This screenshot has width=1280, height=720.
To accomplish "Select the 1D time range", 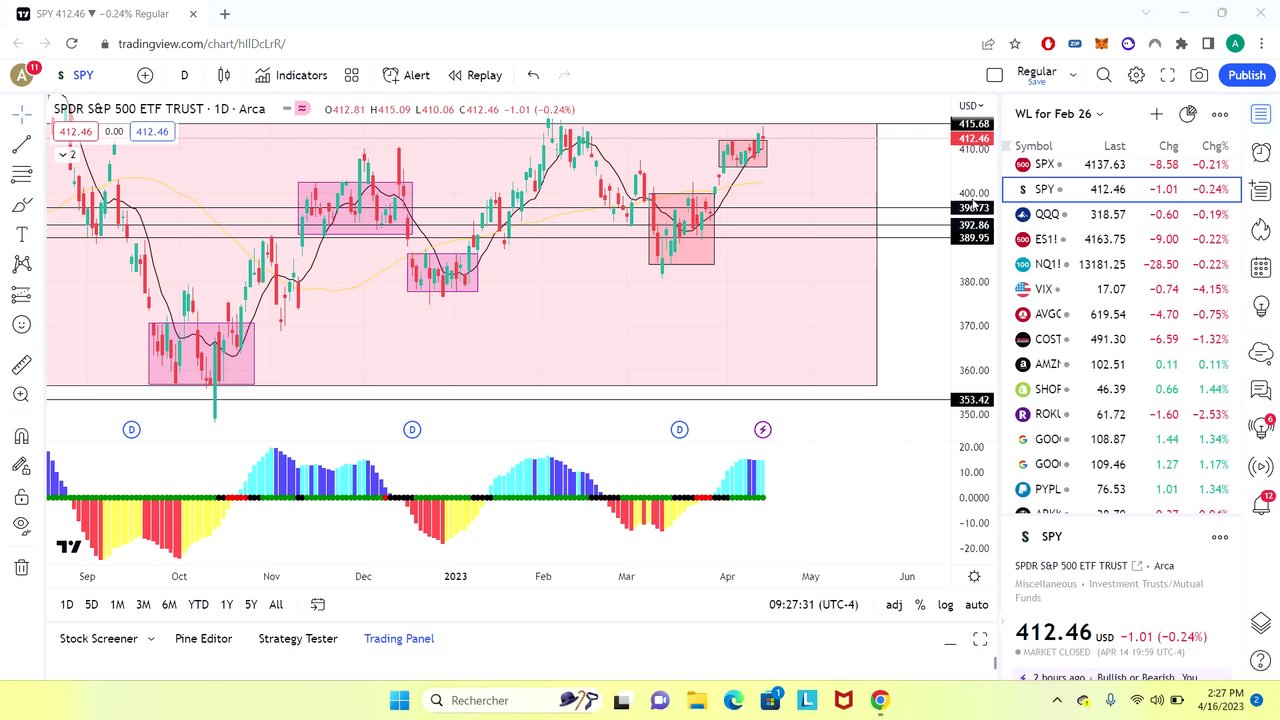I will pos(66,604).
